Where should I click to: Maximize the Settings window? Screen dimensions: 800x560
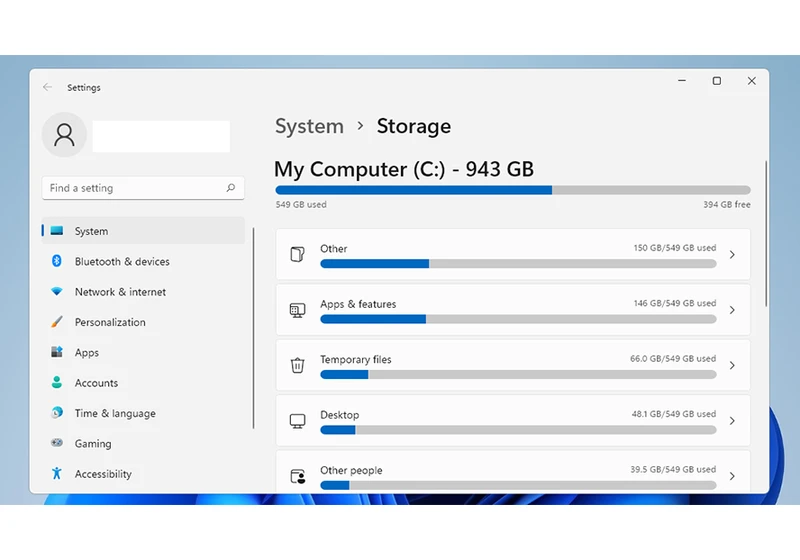pyautogui.click(x=717, y=81)
